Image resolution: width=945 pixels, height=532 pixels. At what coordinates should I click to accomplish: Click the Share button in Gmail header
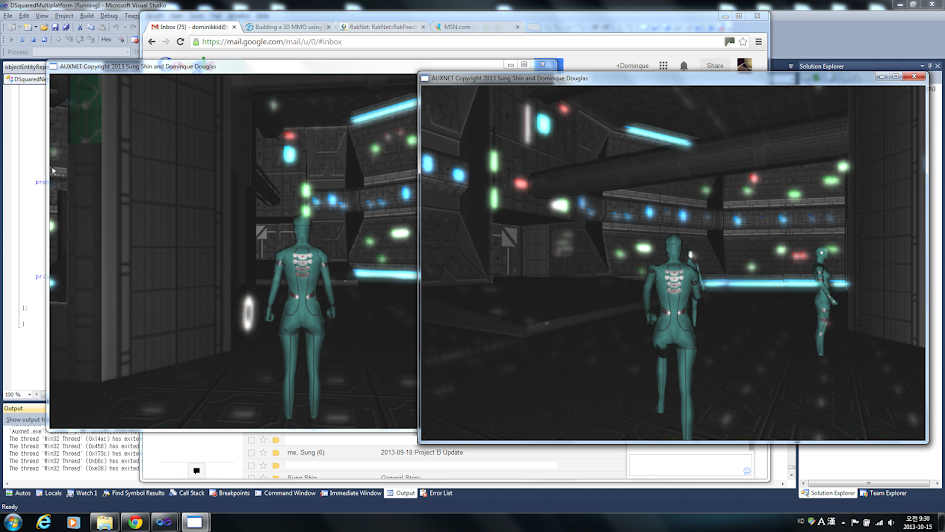tap(715, 65)
